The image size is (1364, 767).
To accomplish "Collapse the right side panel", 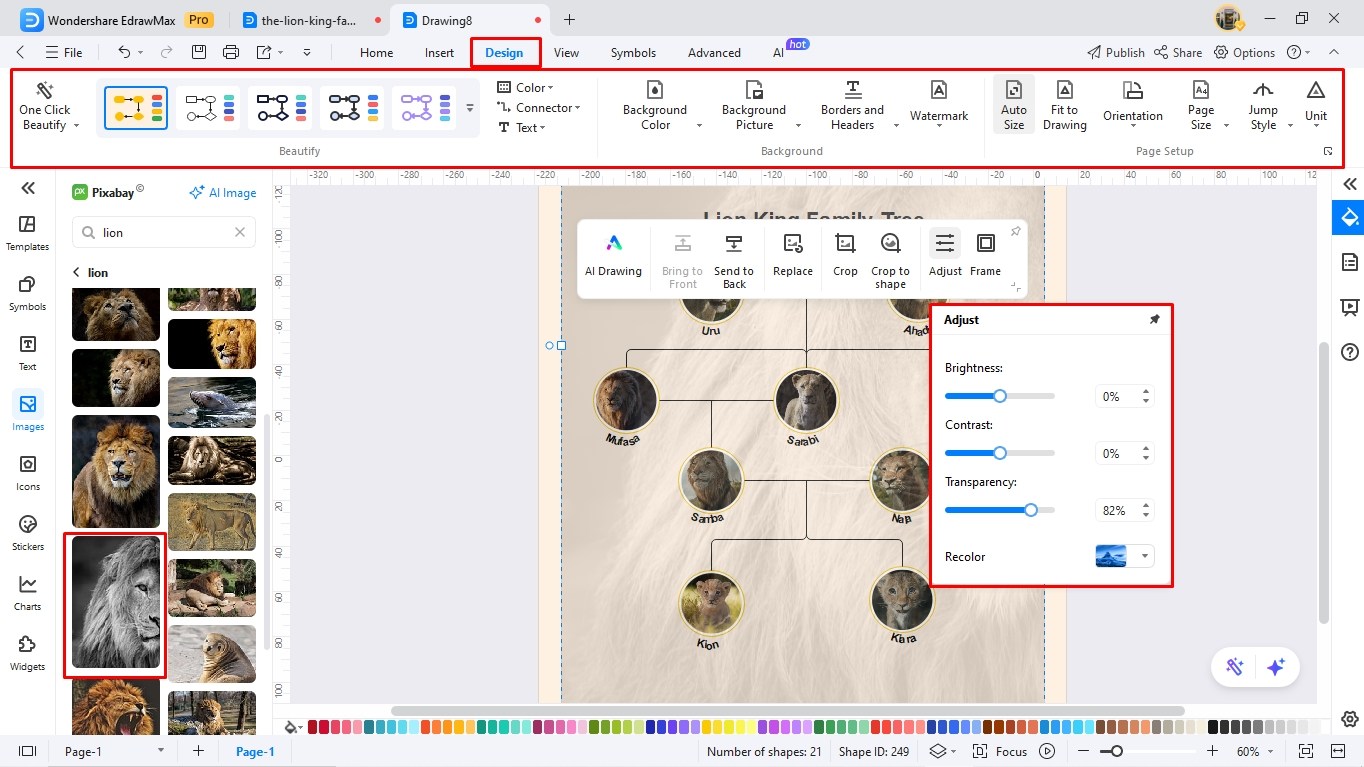I will (1349, 184).
